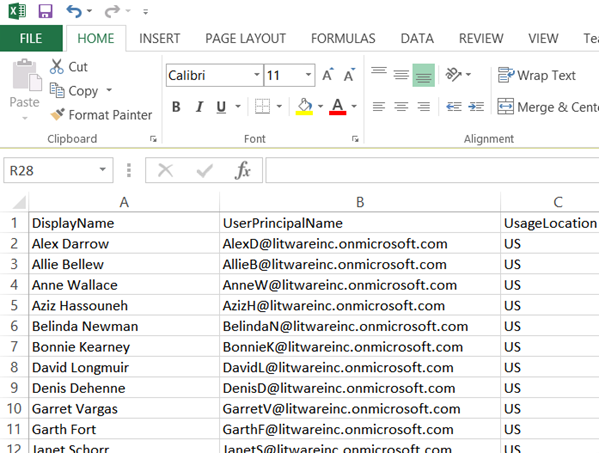The height and width of the screenshot is (453, 599).
Task: Open the Font dialog launcher
Action: pos(355,139)
